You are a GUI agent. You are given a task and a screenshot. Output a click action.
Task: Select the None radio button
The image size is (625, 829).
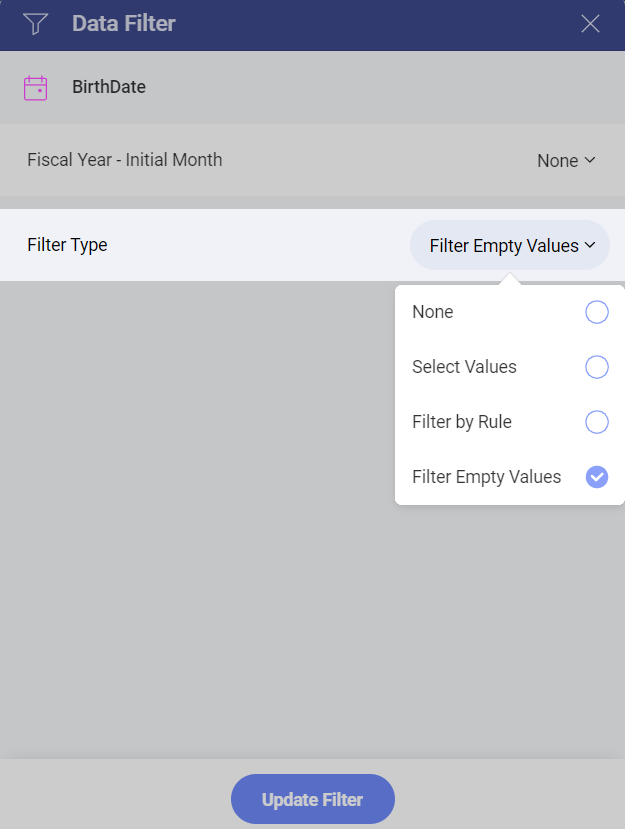(596, 312)
